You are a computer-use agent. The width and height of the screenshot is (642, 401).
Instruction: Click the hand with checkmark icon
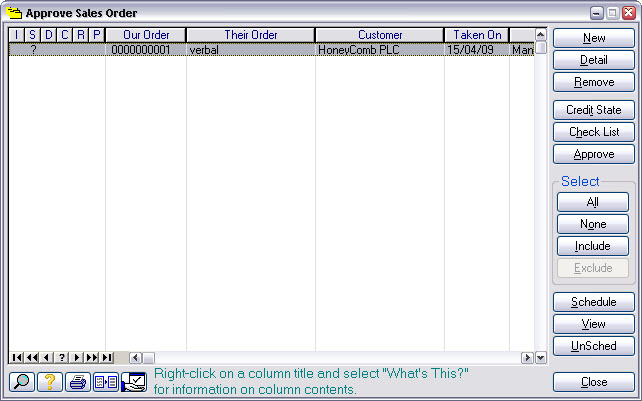click(x=134, y=382)
